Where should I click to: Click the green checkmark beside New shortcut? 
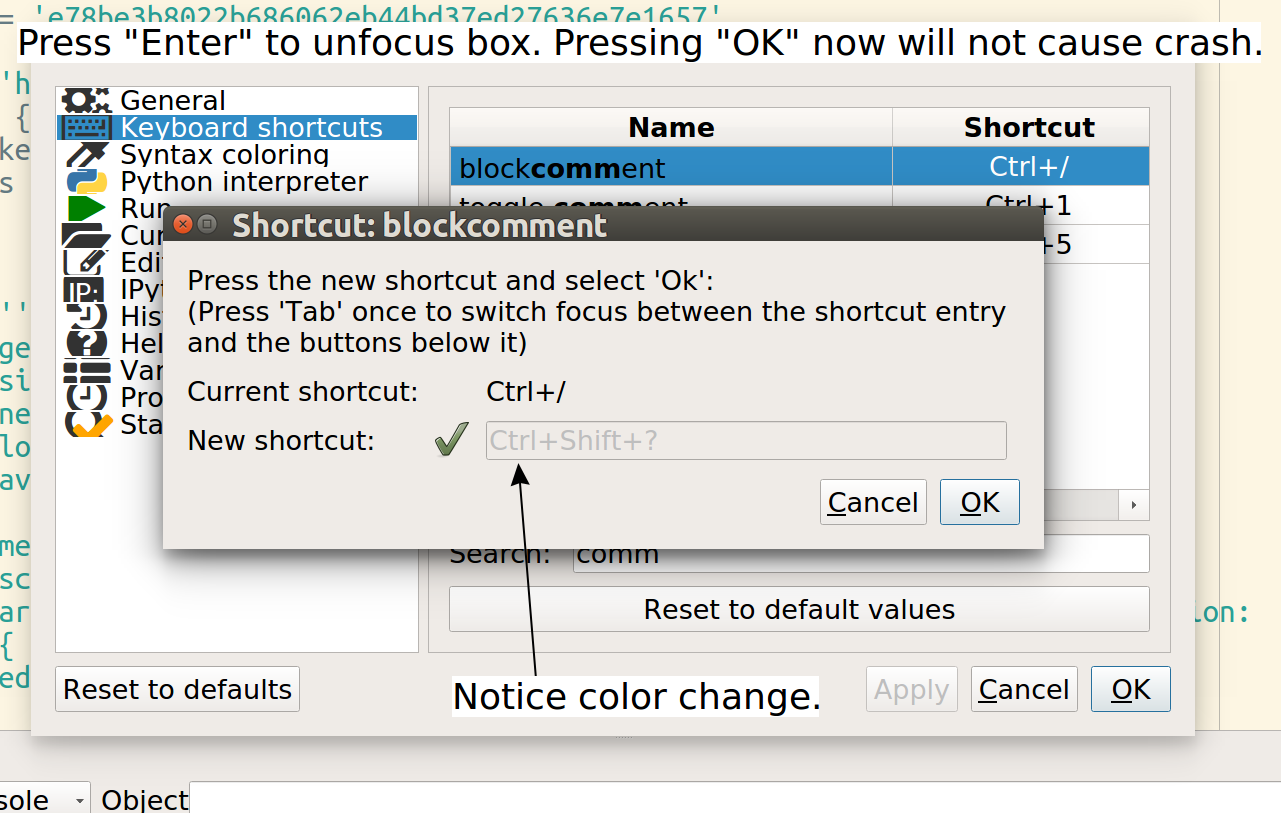click(450, 438)
